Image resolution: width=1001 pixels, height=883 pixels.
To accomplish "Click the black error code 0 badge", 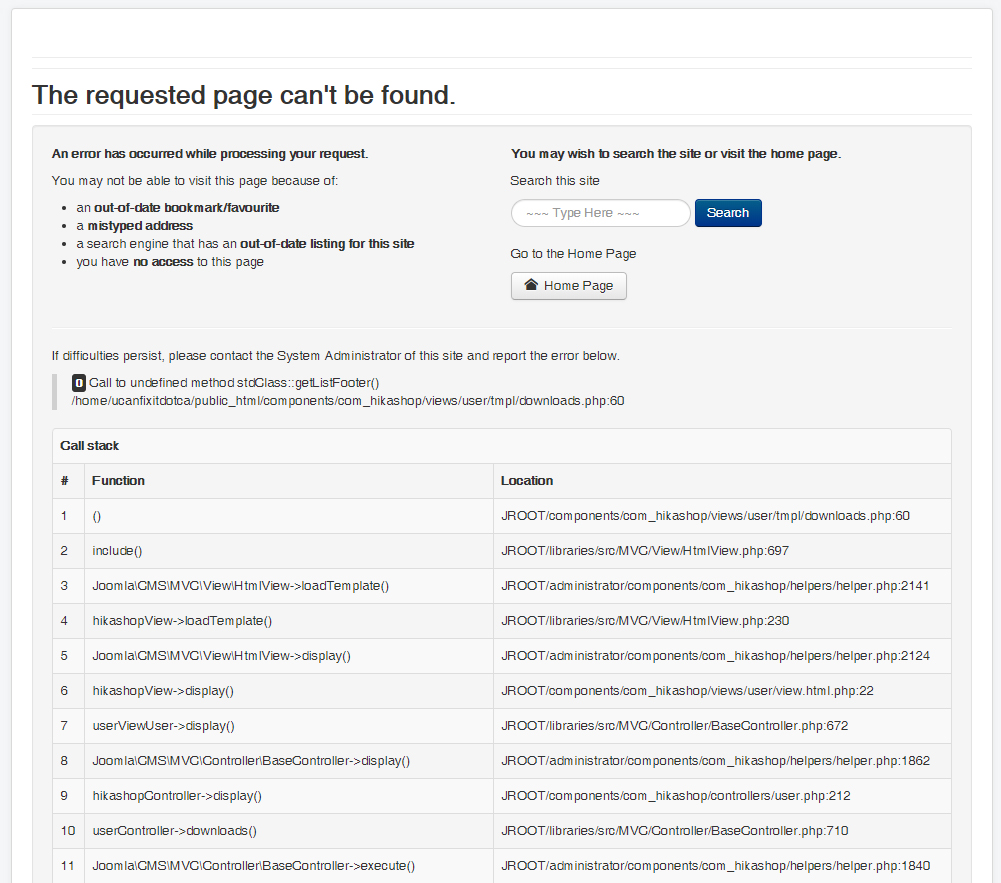I will pos(79,383).
